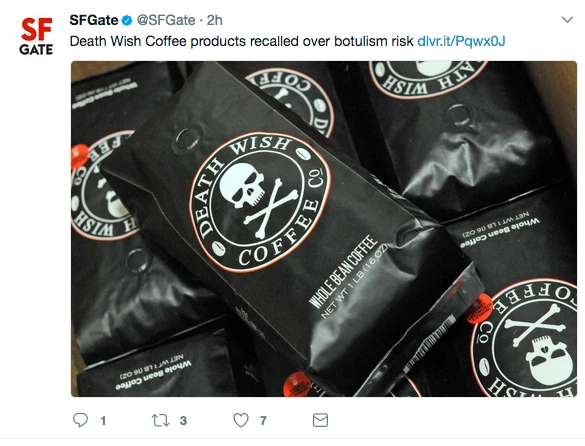585x446 pixels.
Task: Like the tweet with the heart icon
Action: [x=241, y=420]
